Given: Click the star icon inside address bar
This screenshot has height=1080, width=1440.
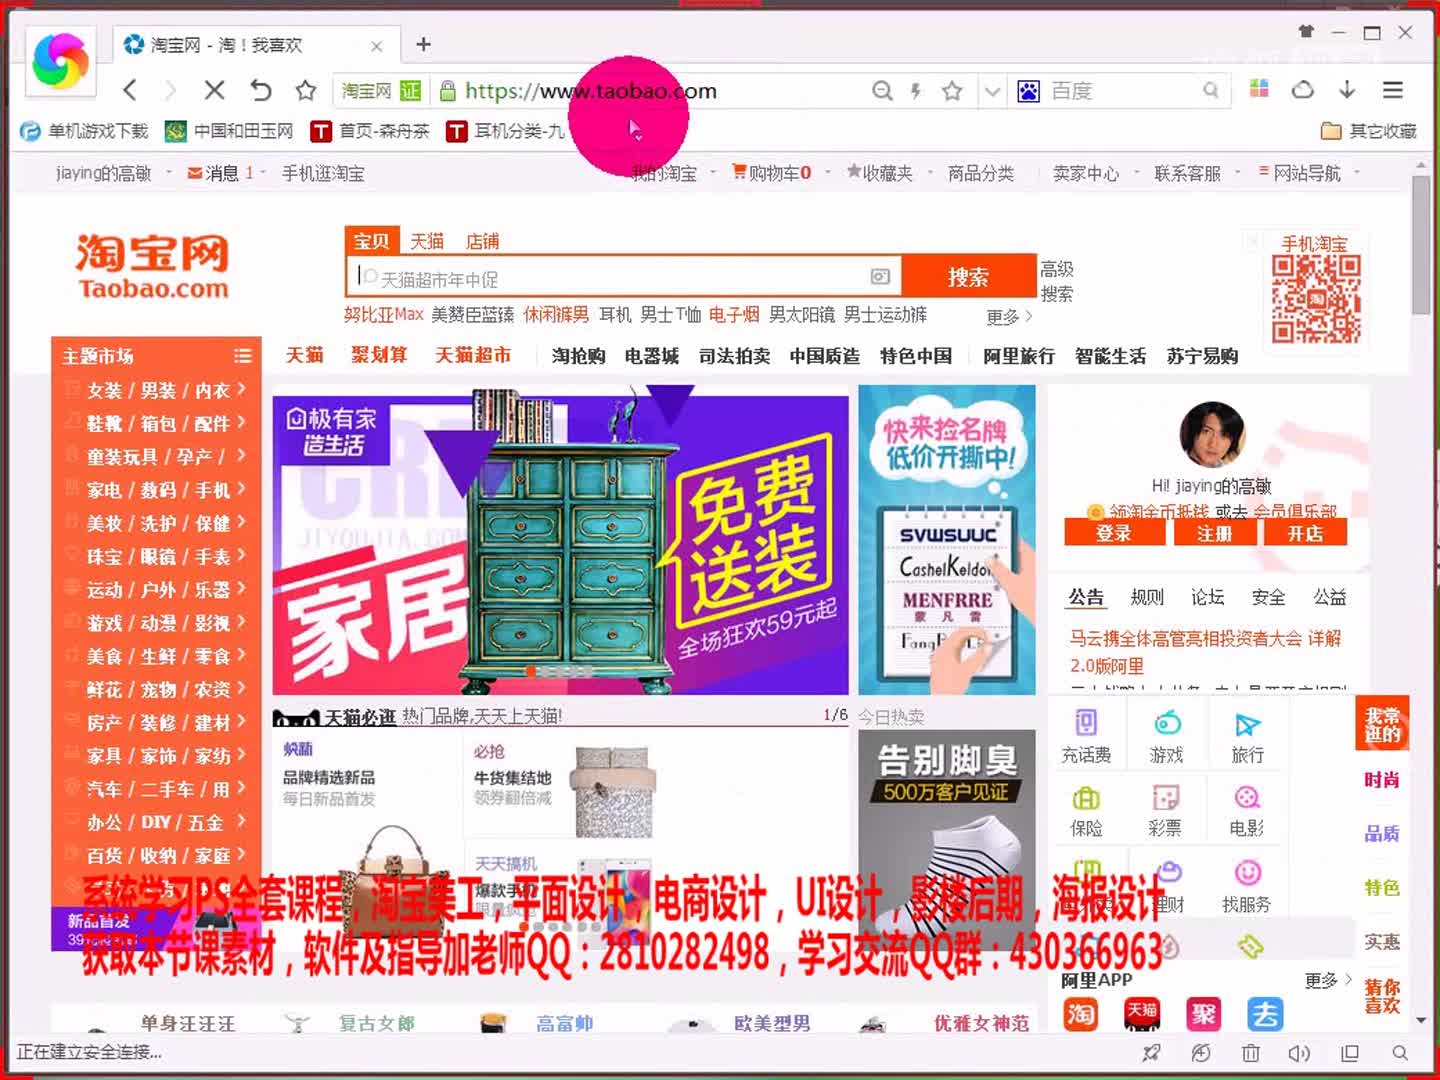Looking at the screenshot, I should click(x=952, y=91).
